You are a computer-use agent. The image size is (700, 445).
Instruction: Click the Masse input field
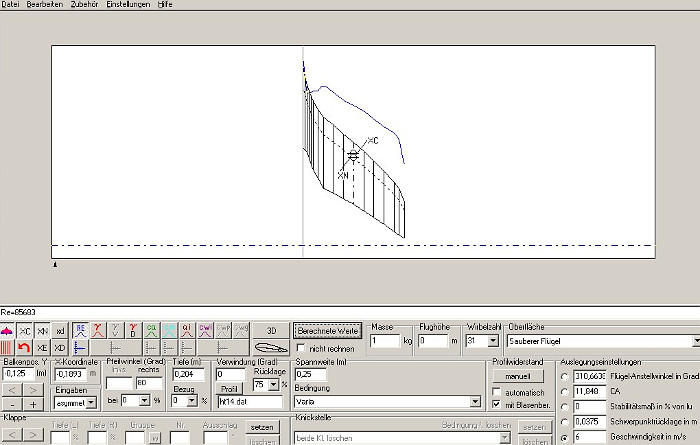coord(383,341)
